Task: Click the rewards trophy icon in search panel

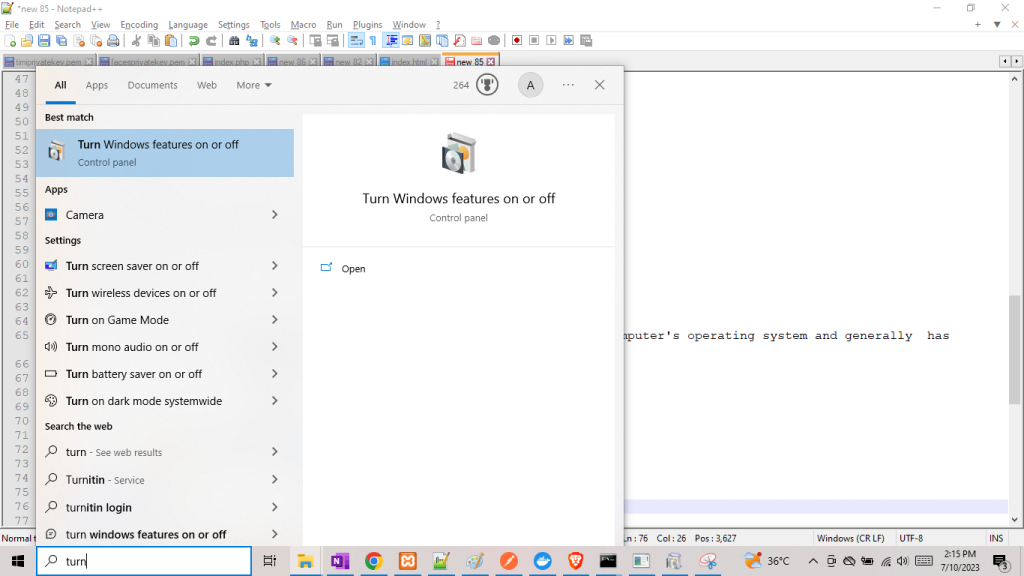Action: click(x=487, y=85)
